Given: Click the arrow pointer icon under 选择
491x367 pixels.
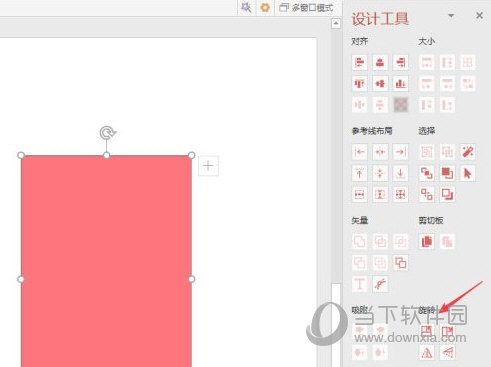Looking at the screenshot, I should click(x=468, y=173).
